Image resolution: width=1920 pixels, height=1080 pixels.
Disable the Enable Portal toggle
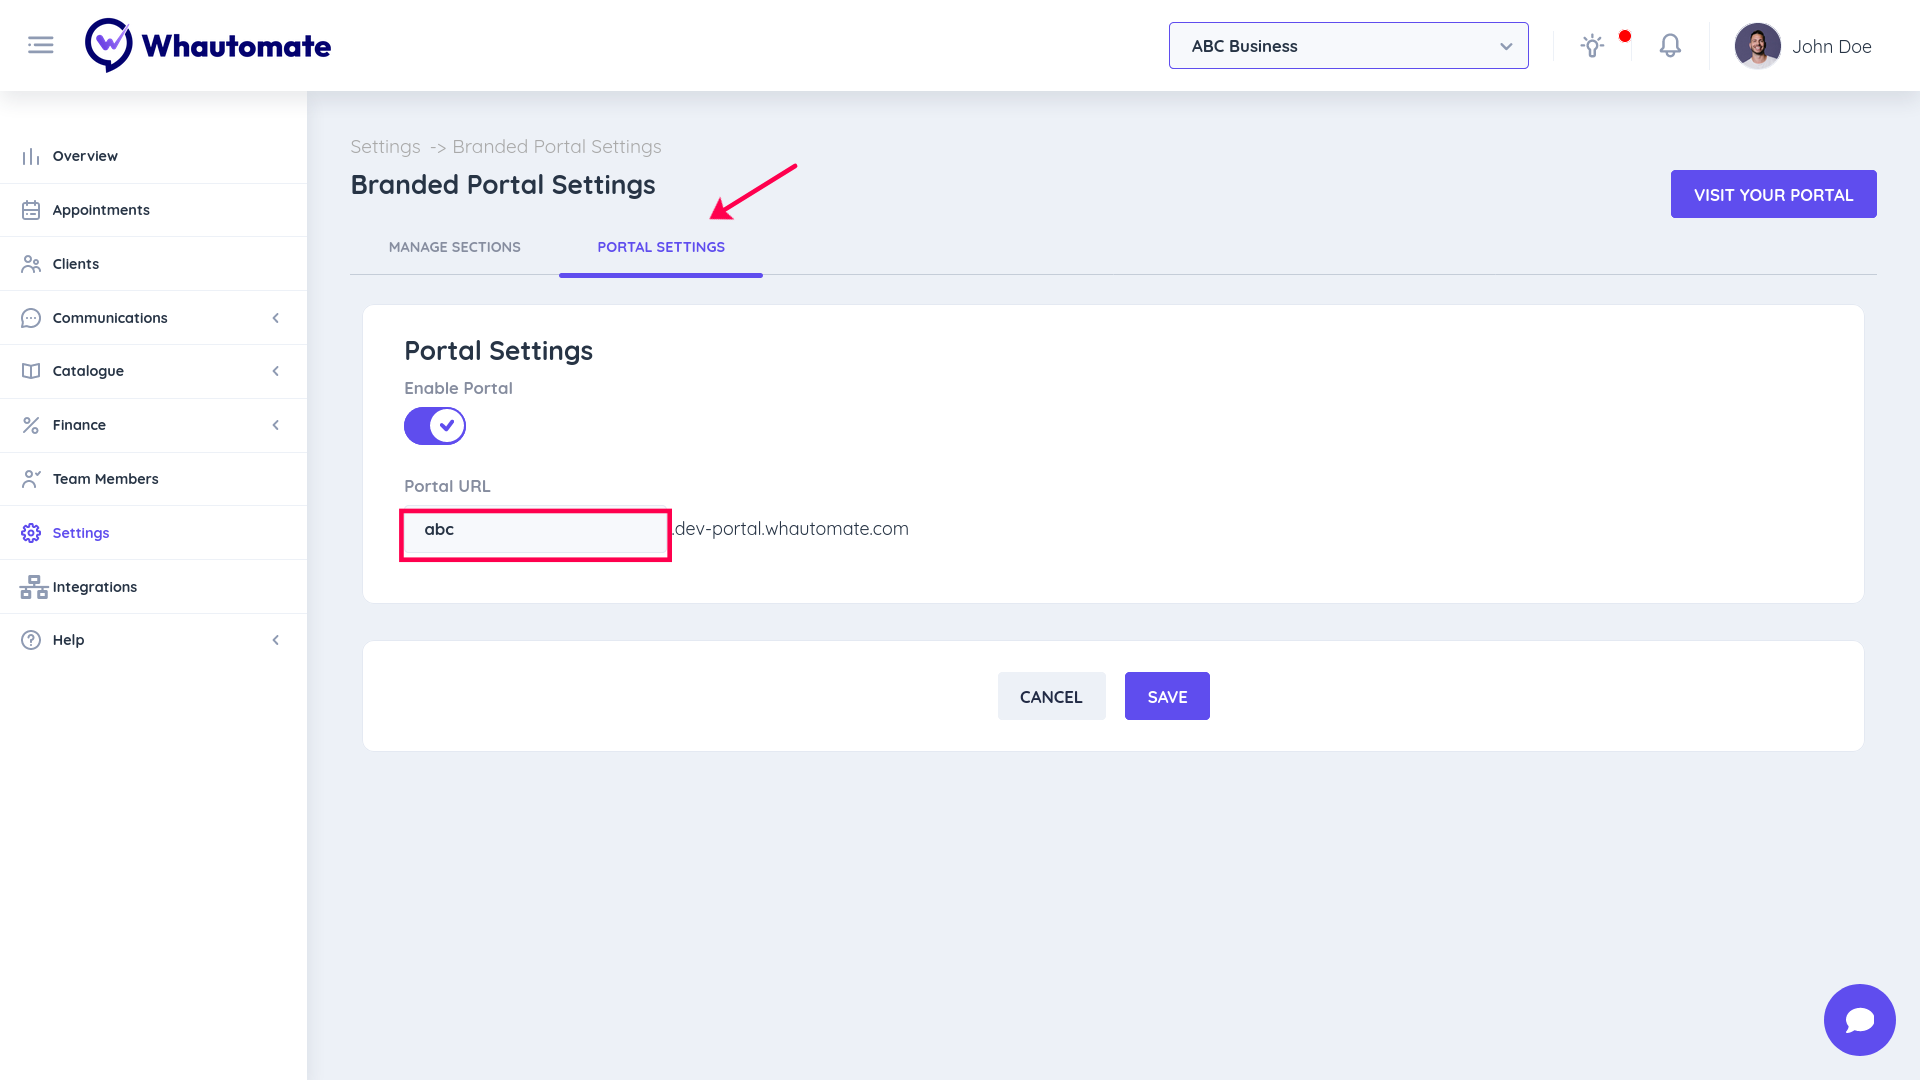point(435,426)
